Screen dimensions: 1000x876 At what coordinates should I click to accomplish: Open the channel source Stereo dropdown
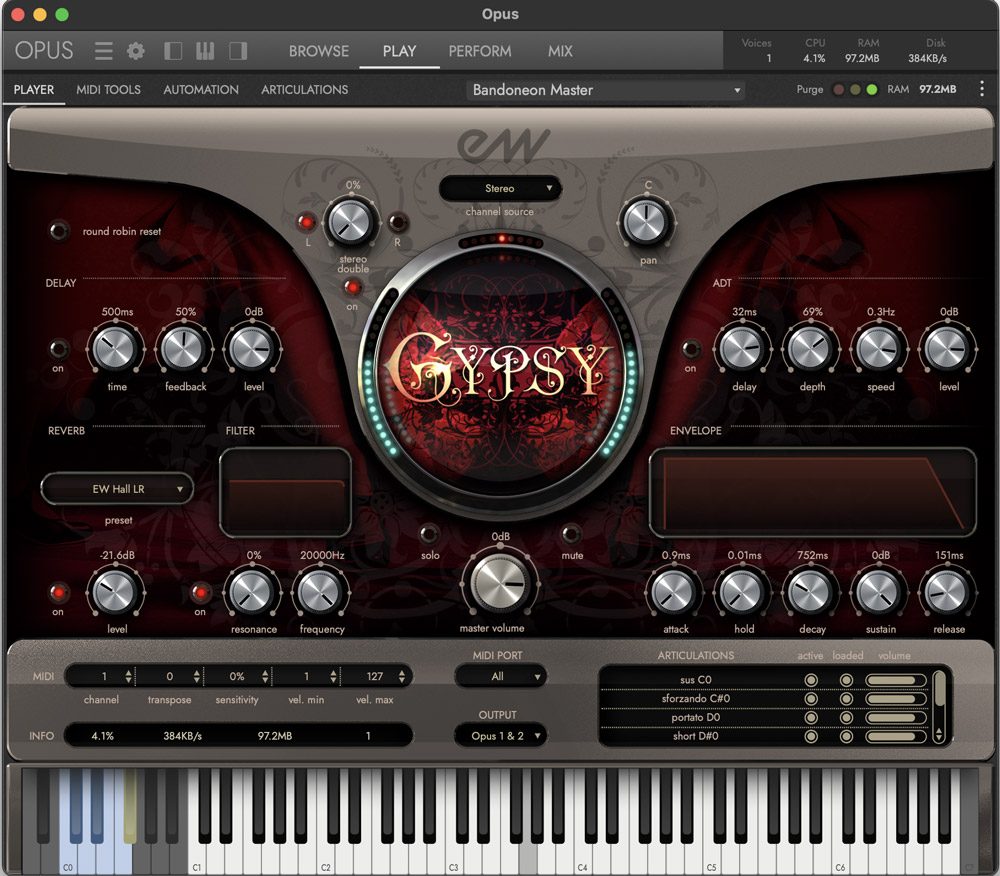tap(500, 188)
